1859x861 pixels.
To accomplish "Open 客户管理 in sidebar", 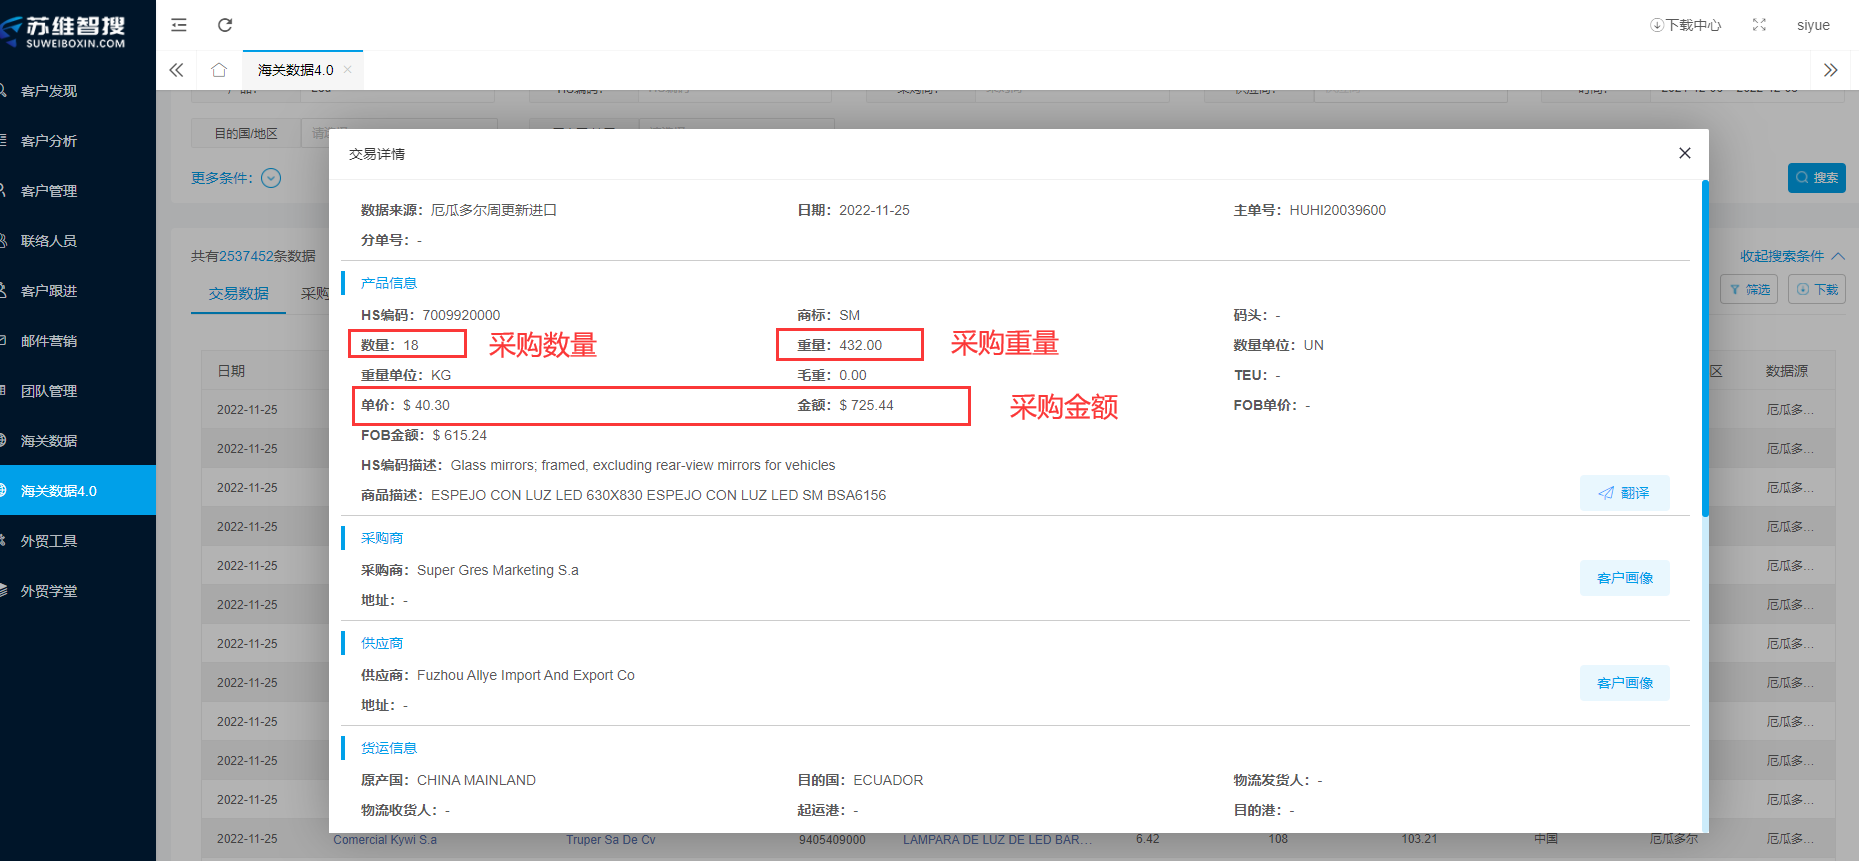I will tap(78, 191).
